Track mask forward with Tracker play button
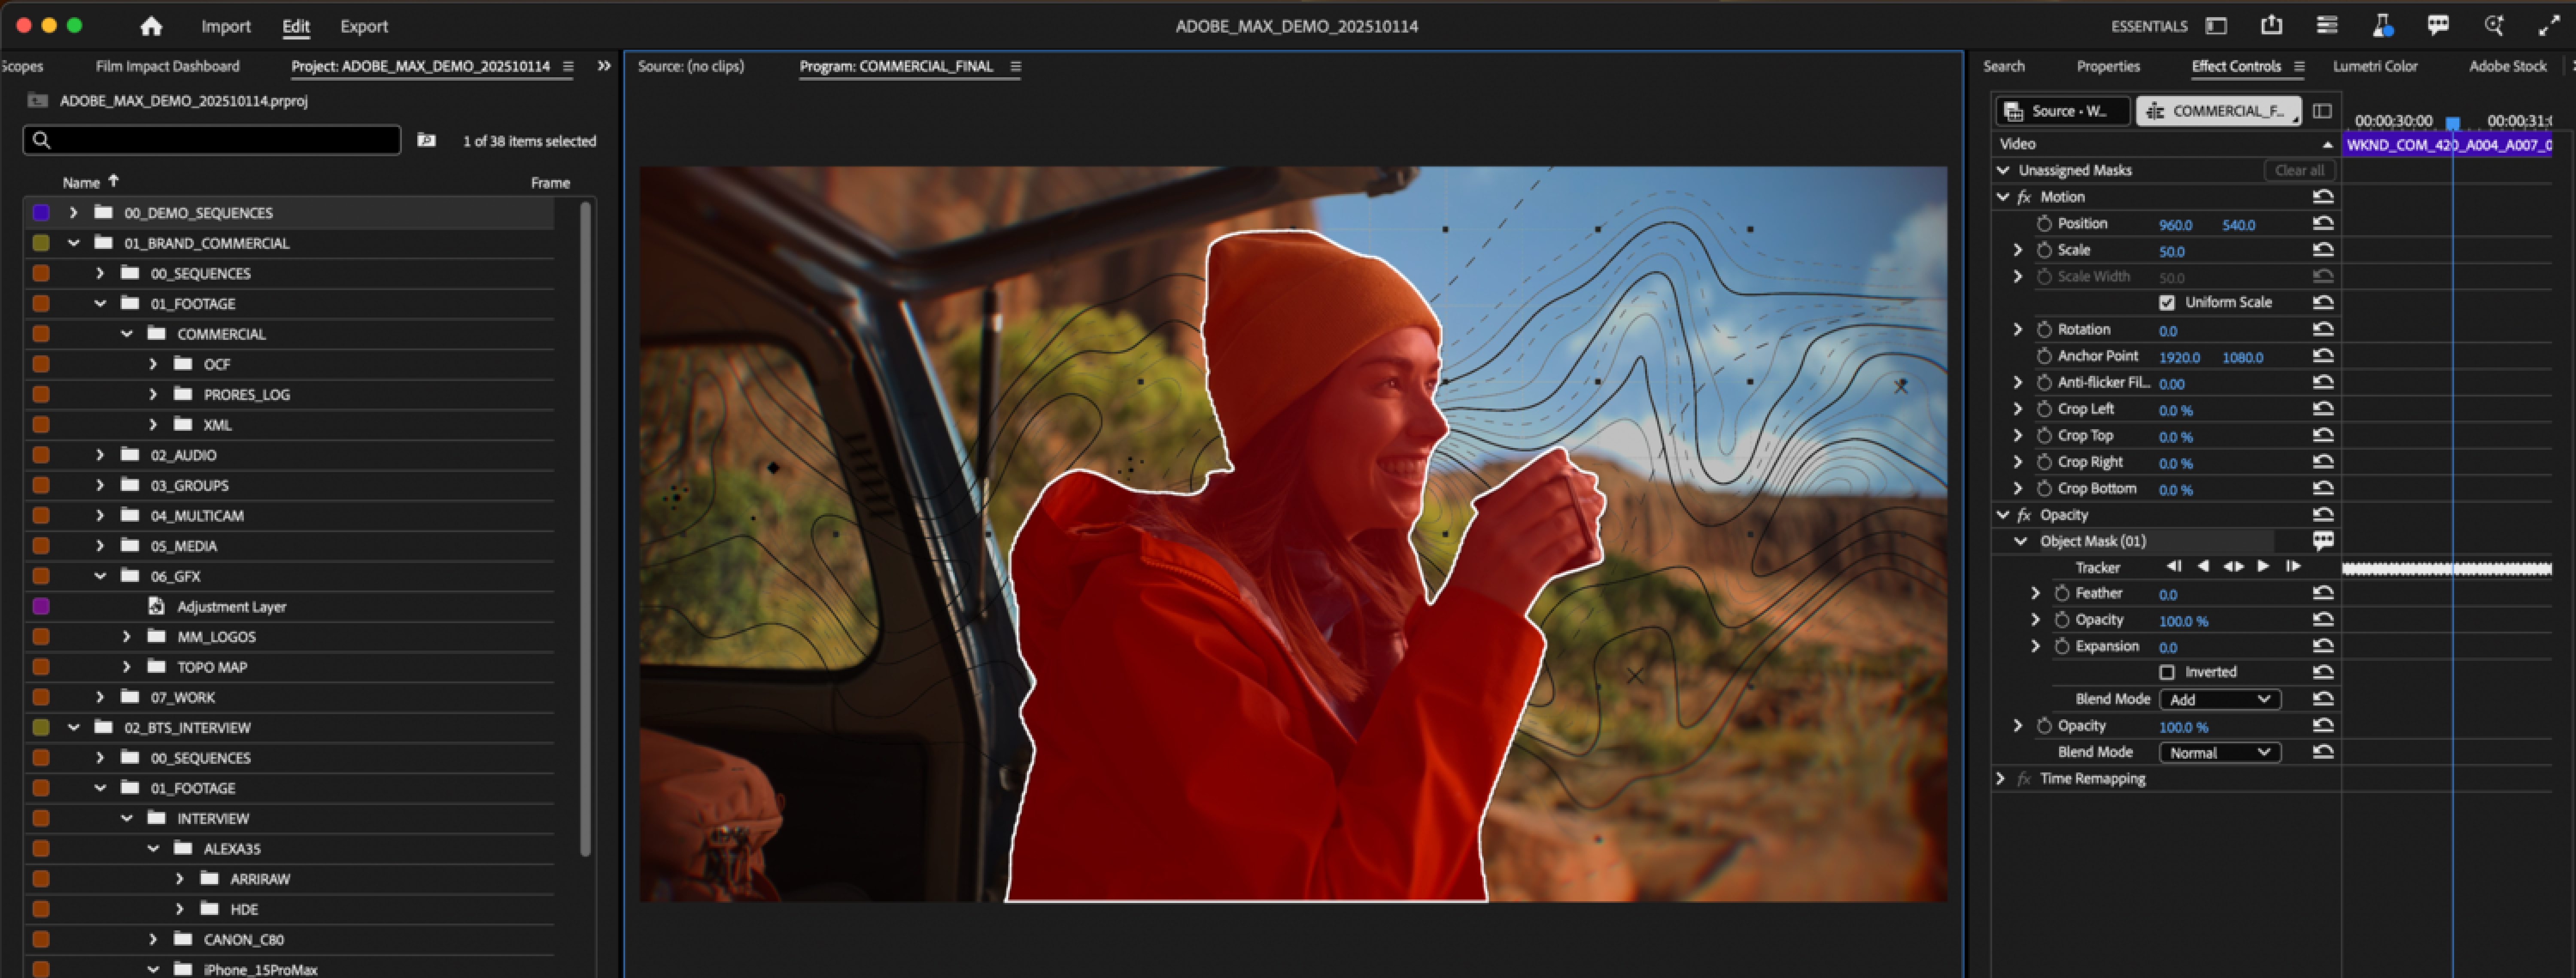 [x=2263, y=566]
